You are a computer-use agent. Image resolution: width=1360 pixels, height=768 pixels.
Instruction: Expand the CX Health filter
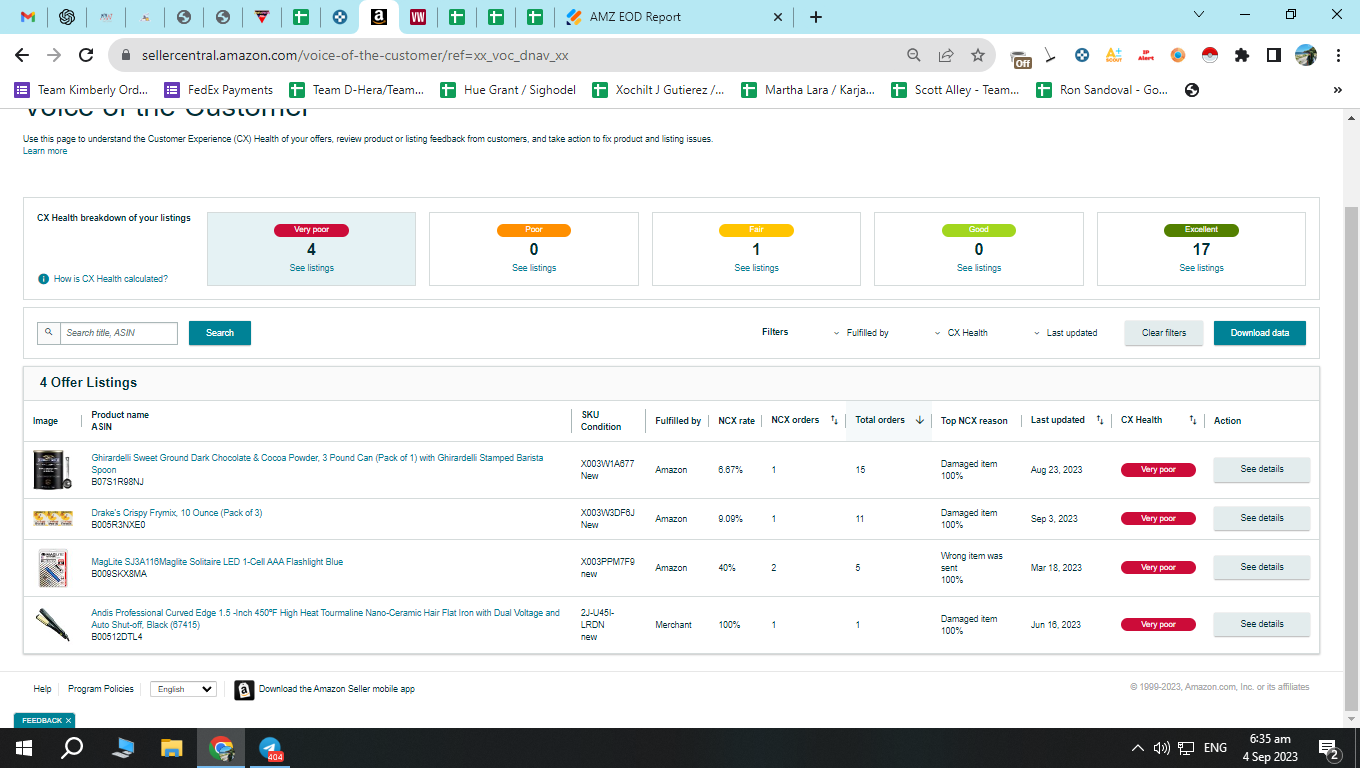[961, 333]
